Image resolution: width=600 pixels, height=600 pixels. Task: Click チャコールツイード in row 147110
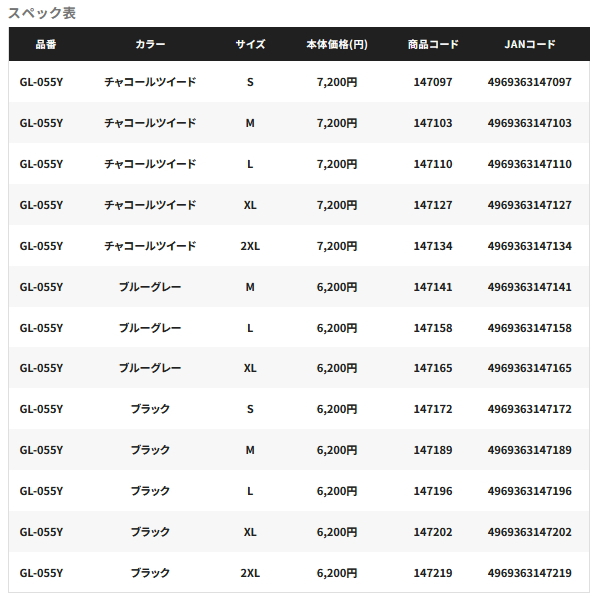point(150,164)
